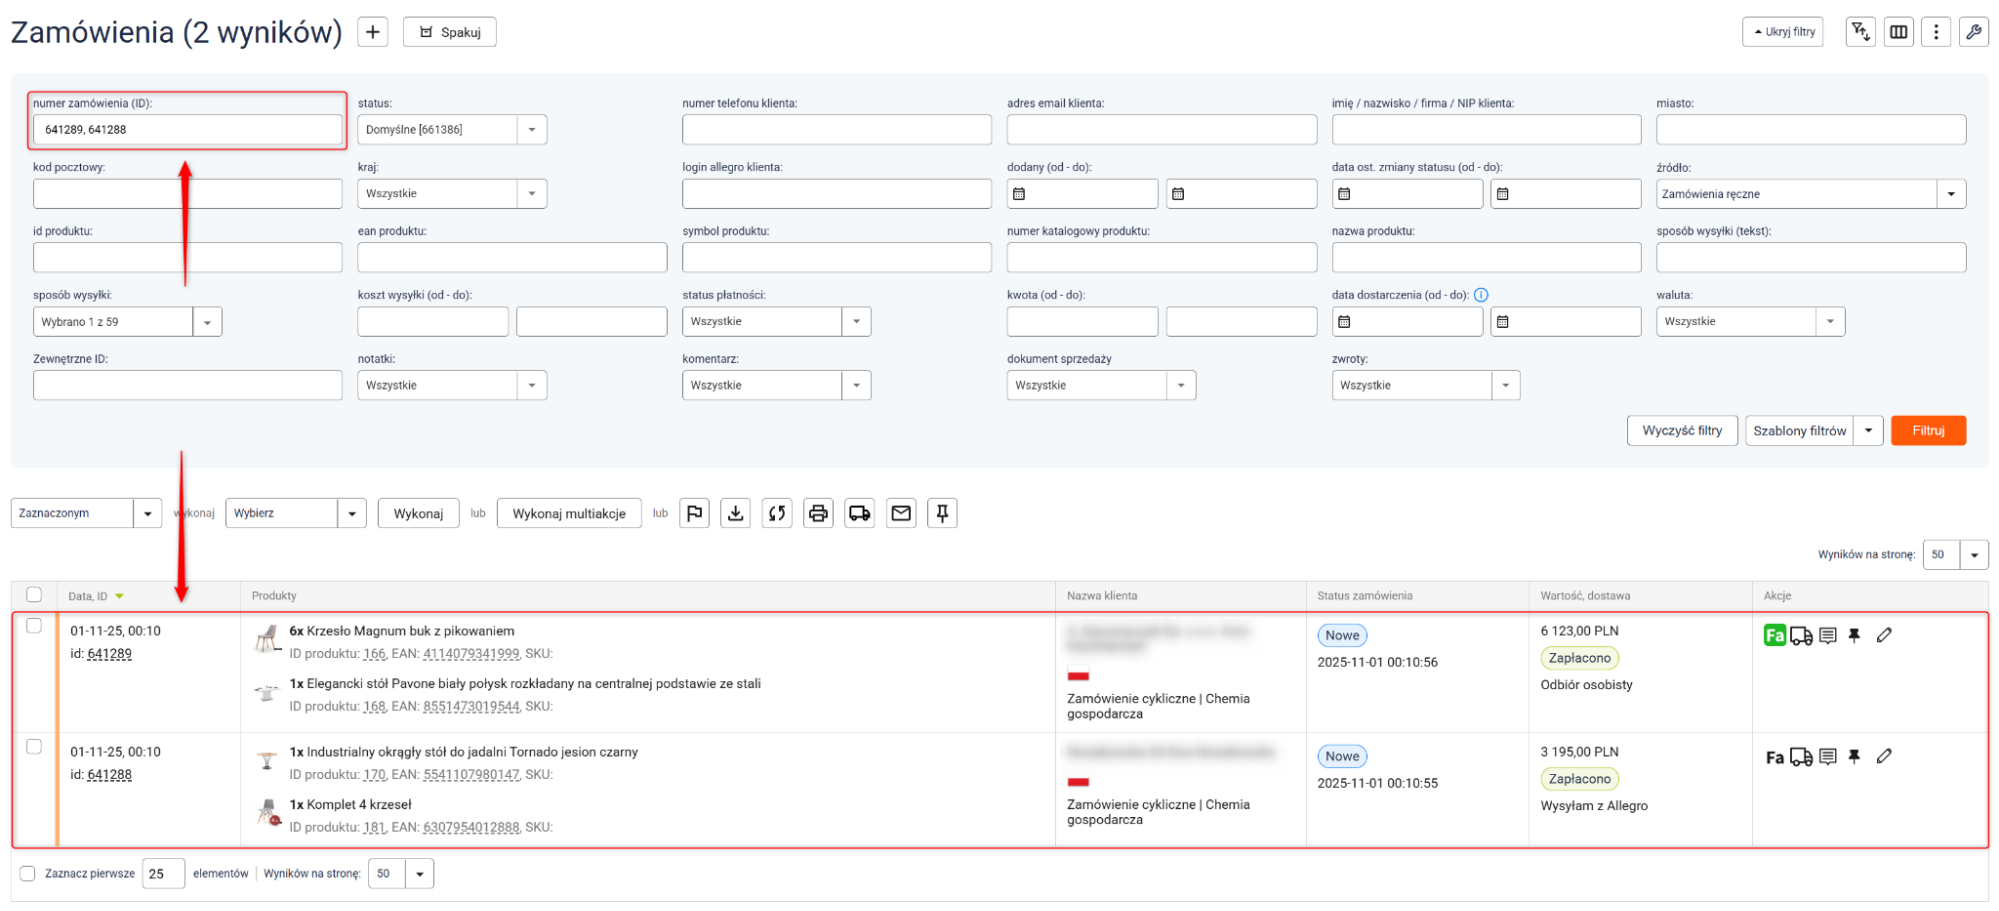Click the flag icon in the actions toolbar

tap(695, 513)
